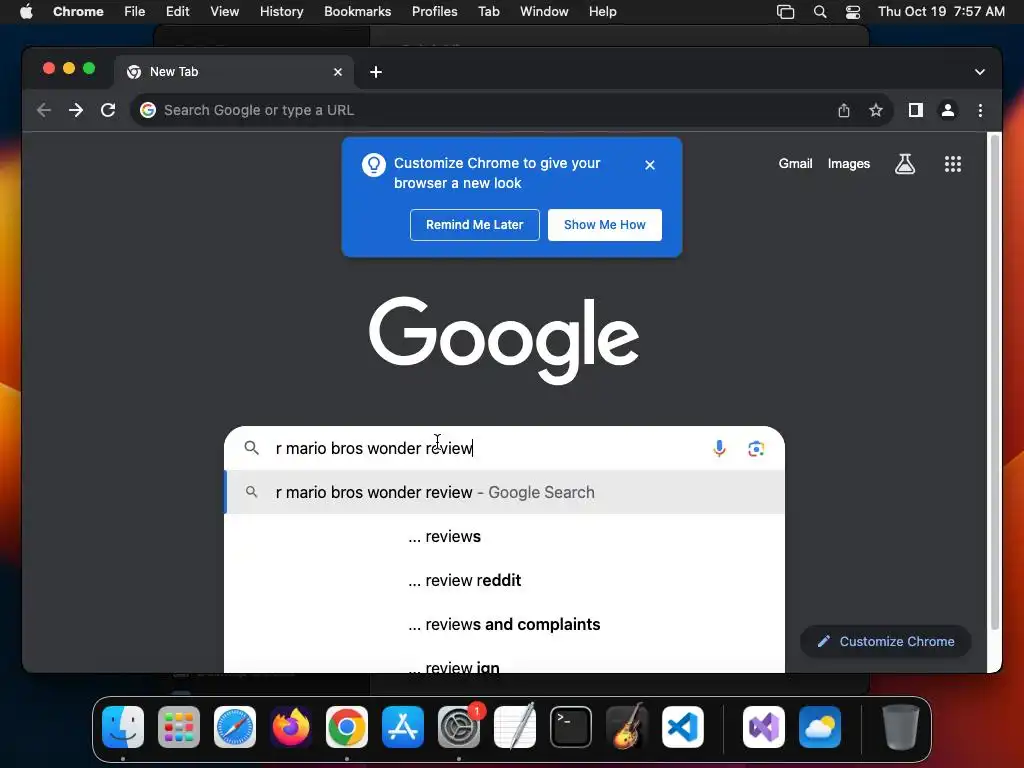Close the Customize Chrome popup
Screen dimensions: 1024x768
coord(650,165)
